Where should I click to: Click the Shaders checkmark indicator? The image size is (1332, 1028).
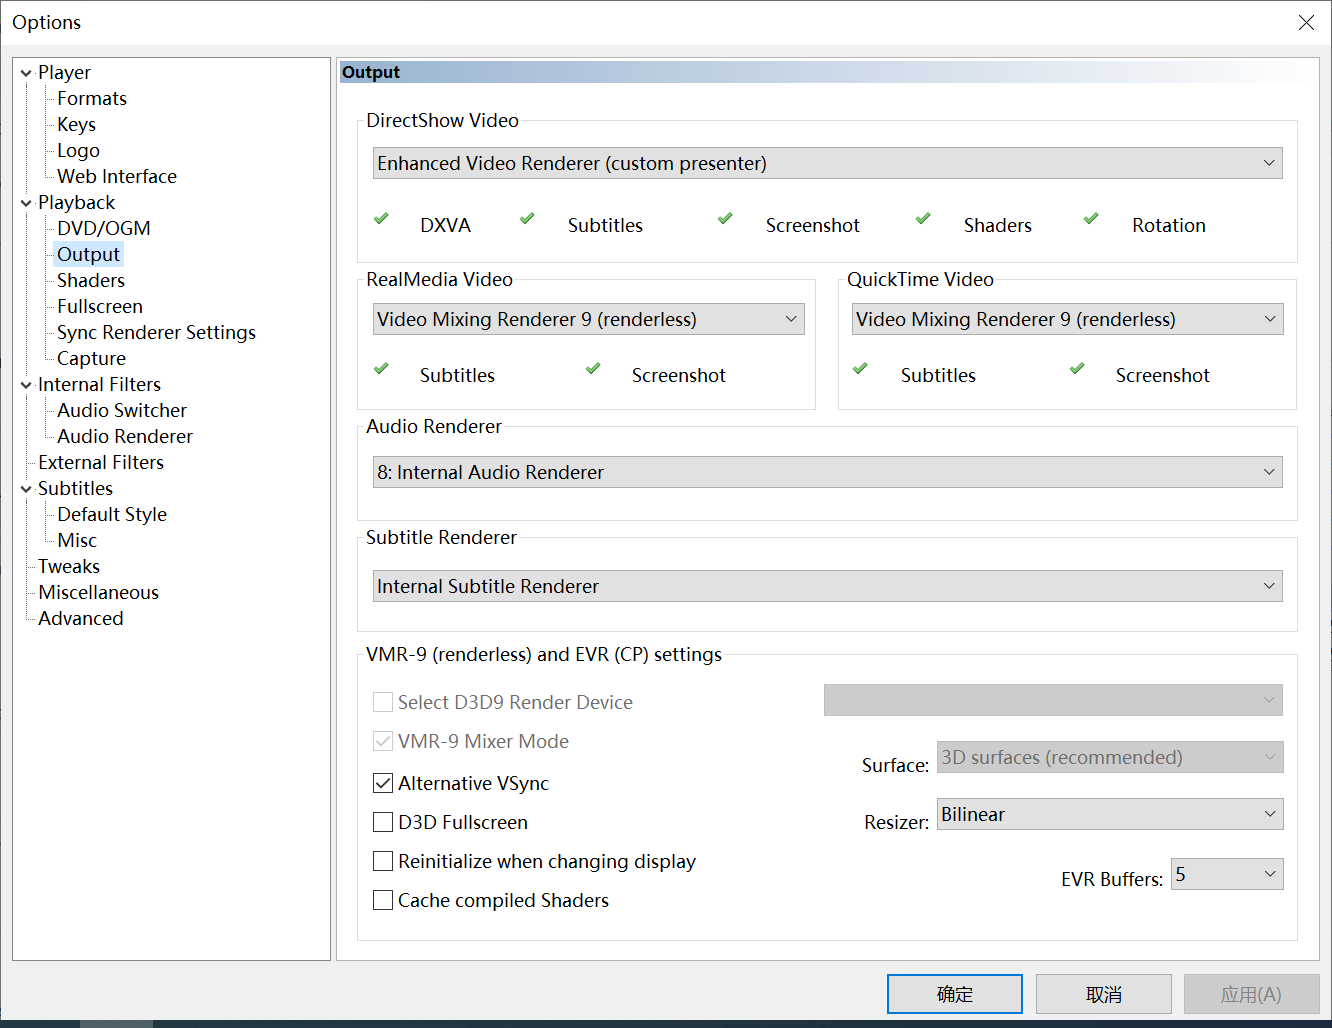(x=922, y=221)
